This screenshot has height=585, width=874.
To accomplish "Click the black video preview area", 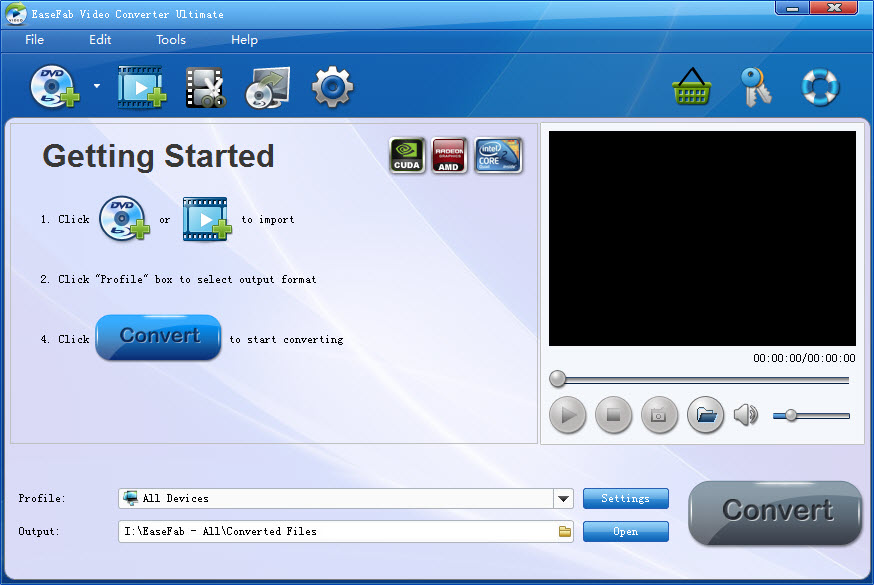I will pyautogui.click(x=702, y=238).
